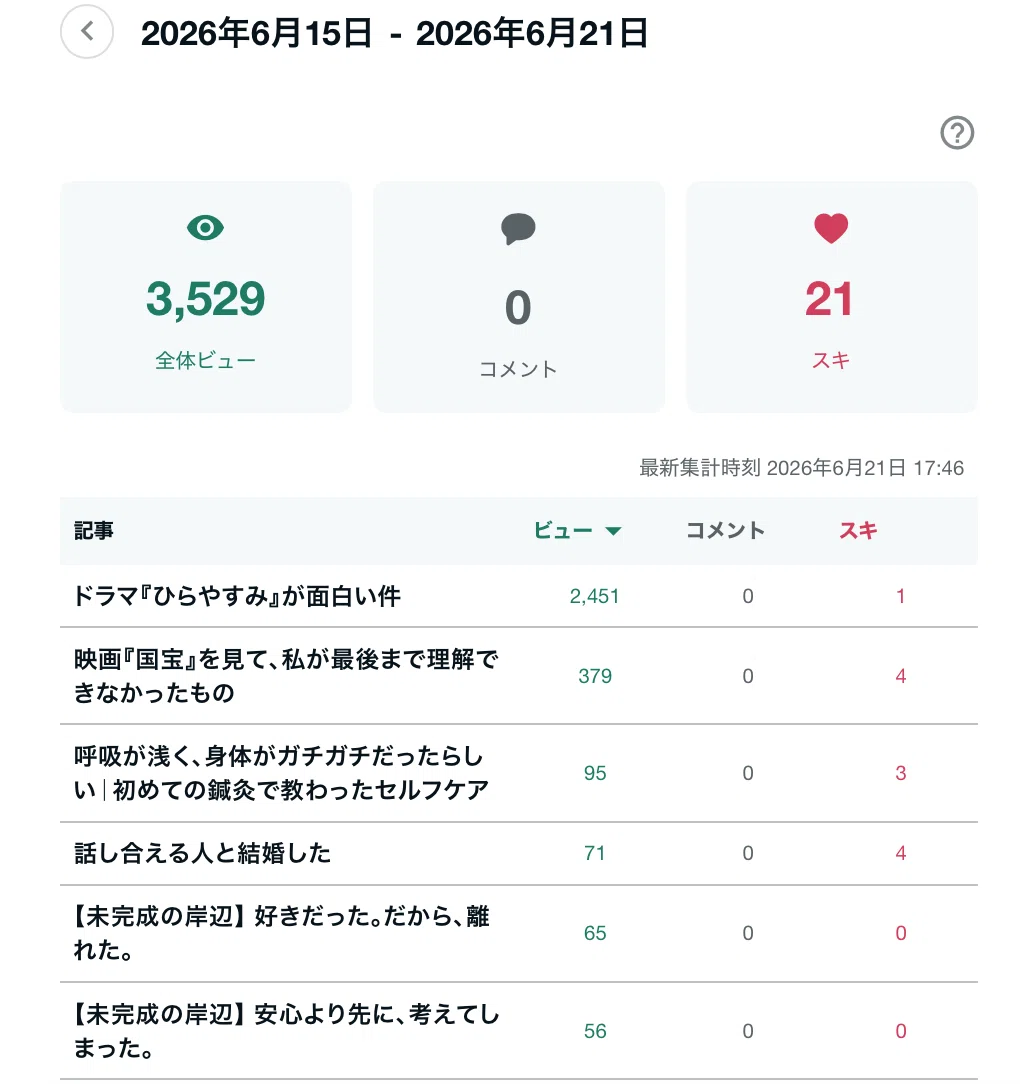This screenshot has height=1084, width=1020.
Task: Open the article 話し合える人と結婚した
Action: pos(203,853)
